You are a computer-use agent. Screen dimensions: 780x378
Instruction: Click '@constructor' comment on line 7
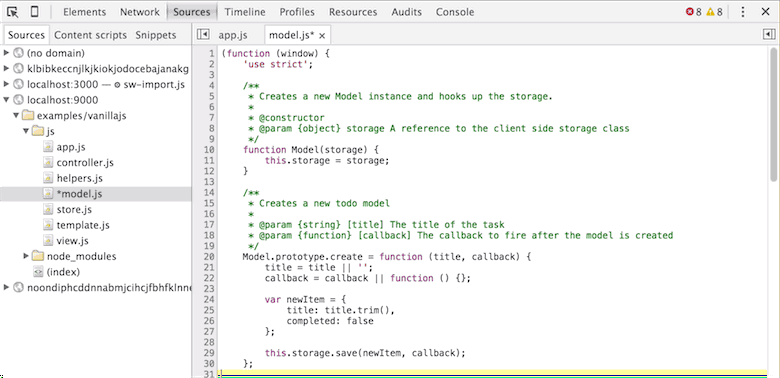pos(292,118)
